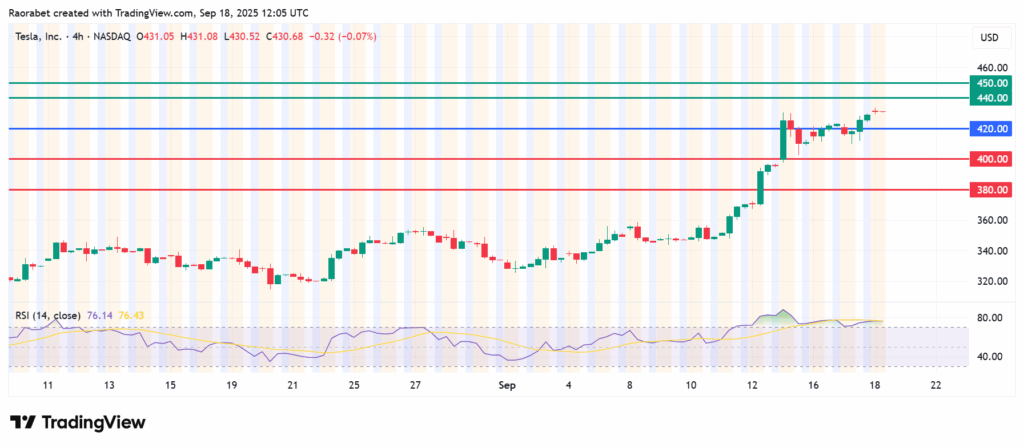Click the yellow RSI value 76.43
Image resolution: width=1024 pixels, height=448 pixels.
coord(132,316)
